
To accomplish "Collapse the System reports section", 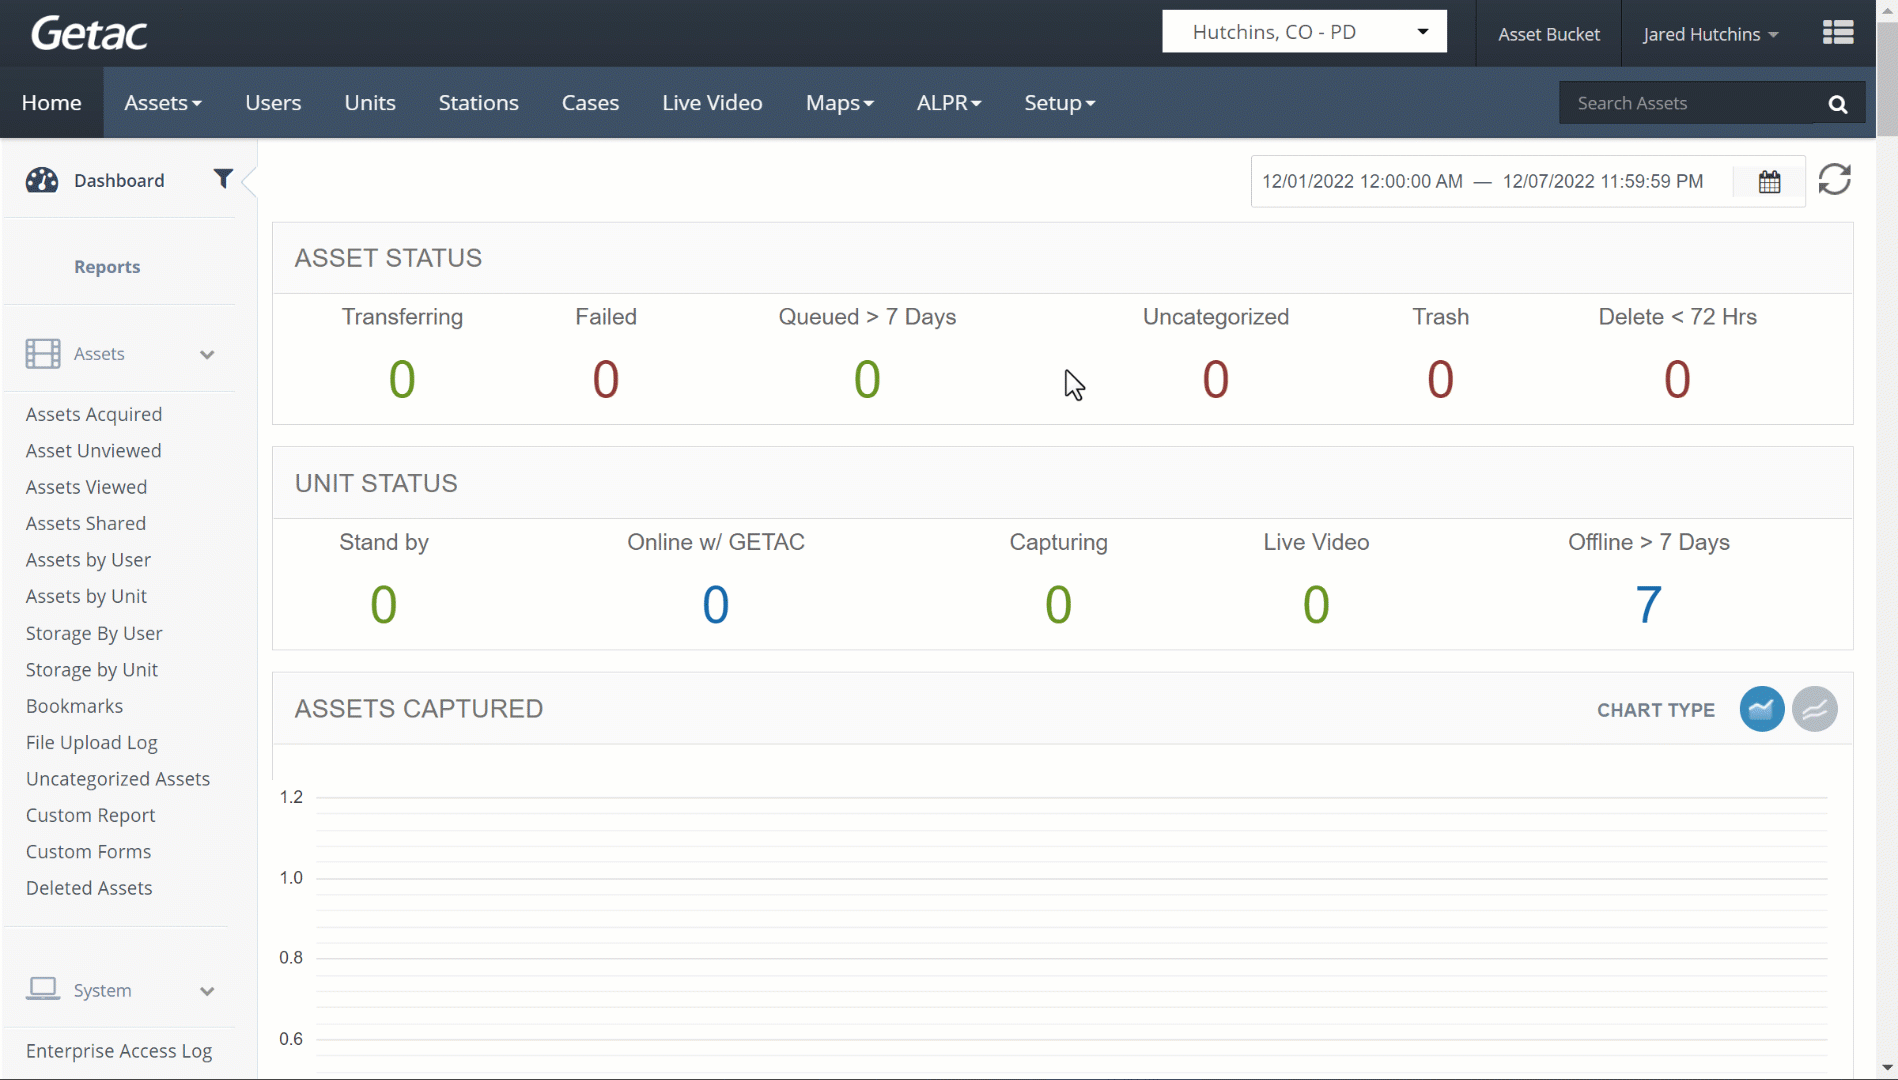I will [207, 992].
